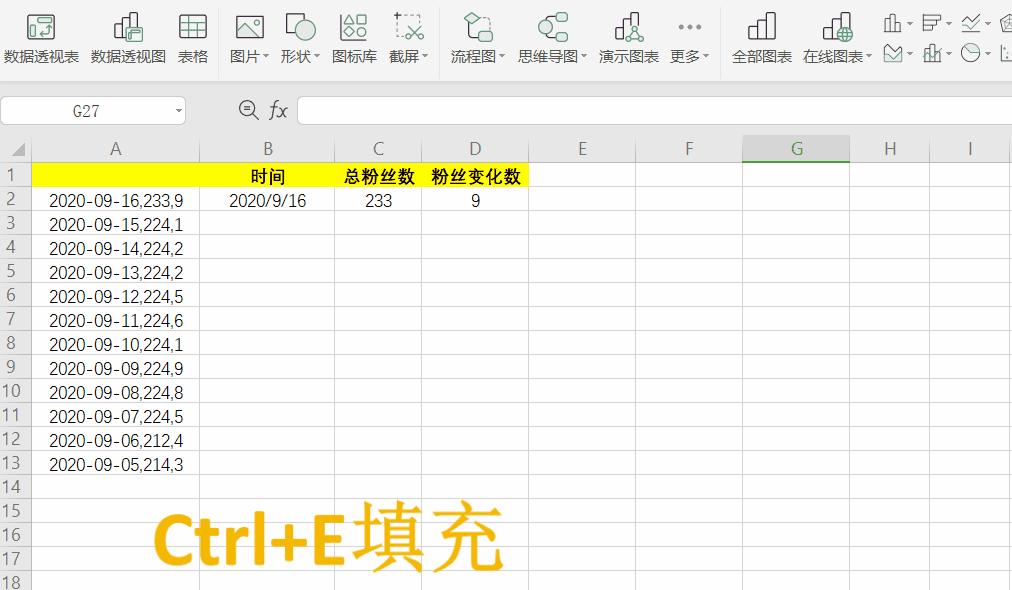Select cell A2 containing 2020-09-16,233,9
This screenshot has height=590, width=1012.
coord(115,200)
